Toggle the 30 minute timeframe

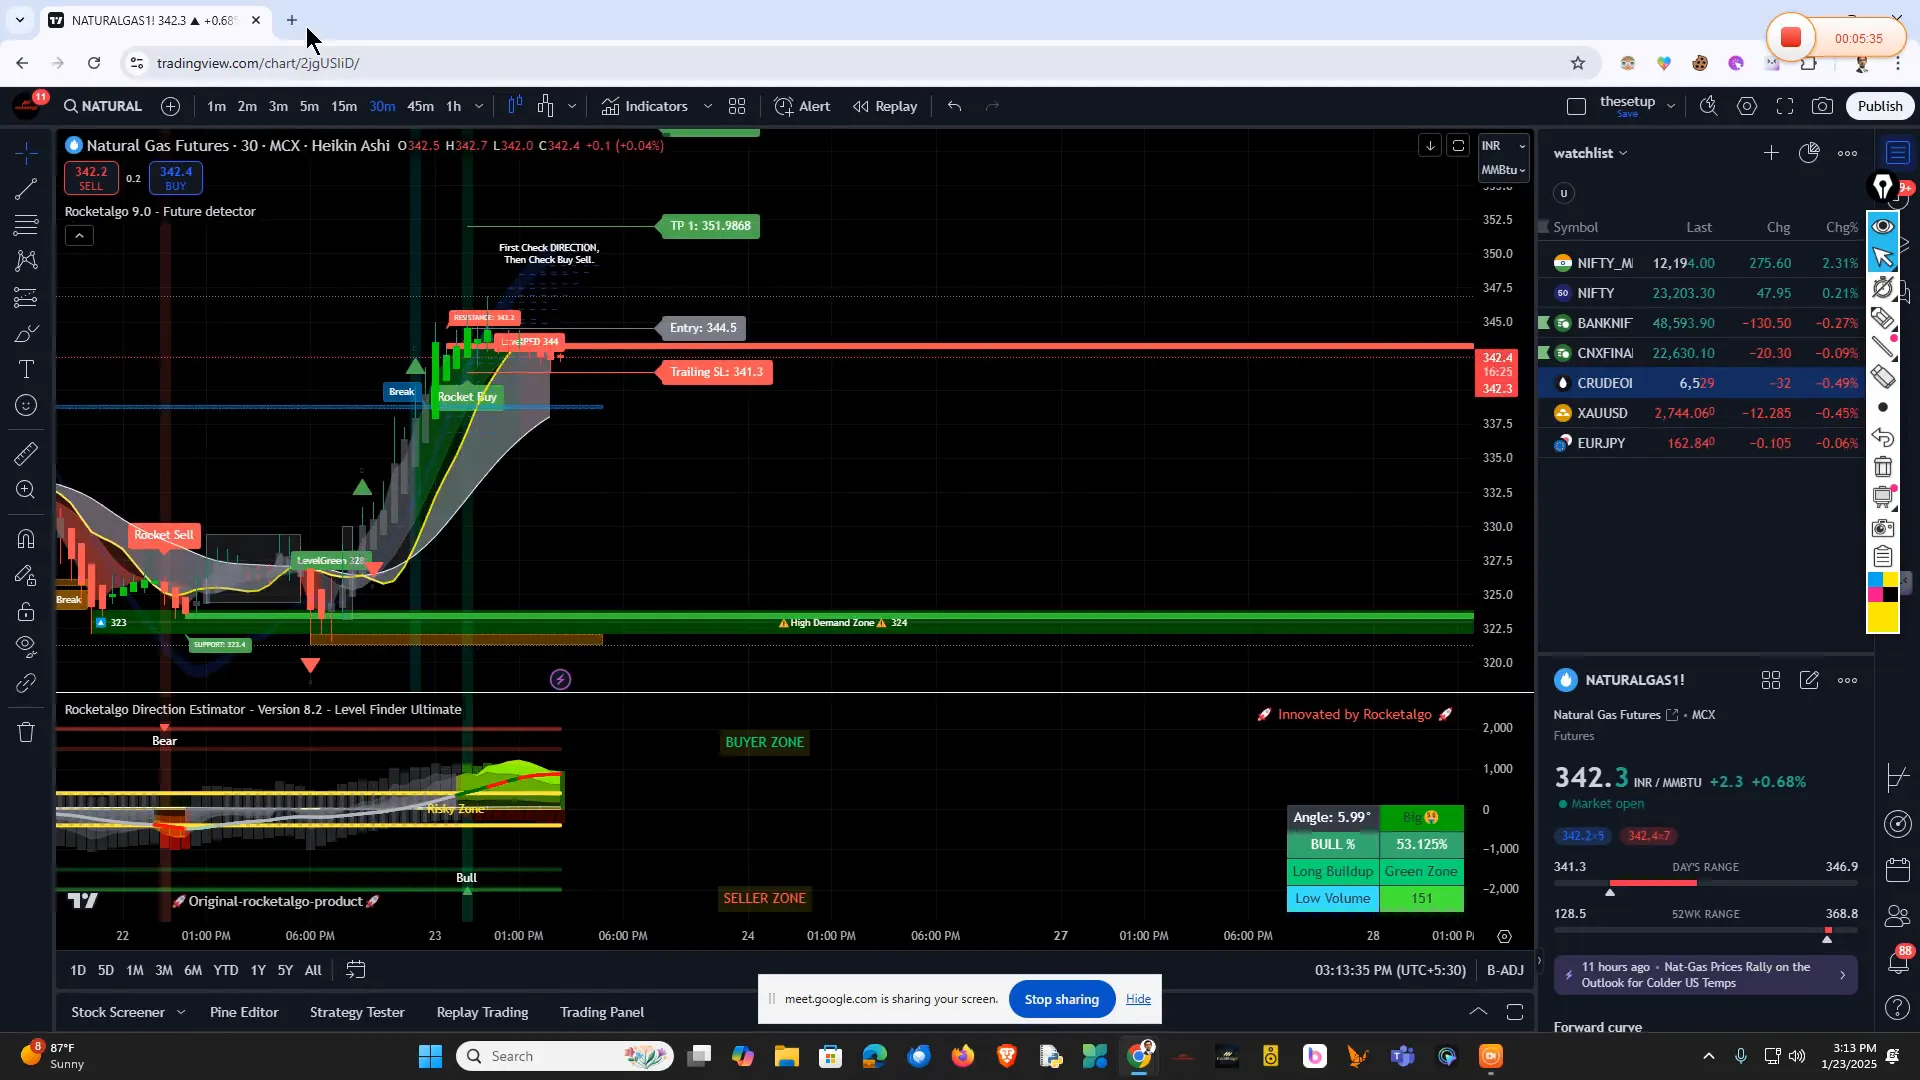381,106
